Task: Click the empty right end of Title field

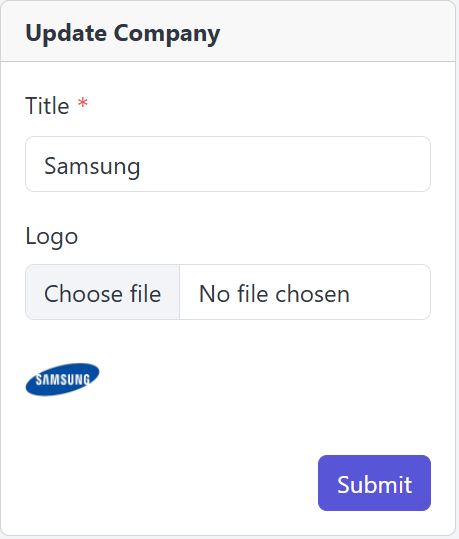Action: tap(378, 164)
